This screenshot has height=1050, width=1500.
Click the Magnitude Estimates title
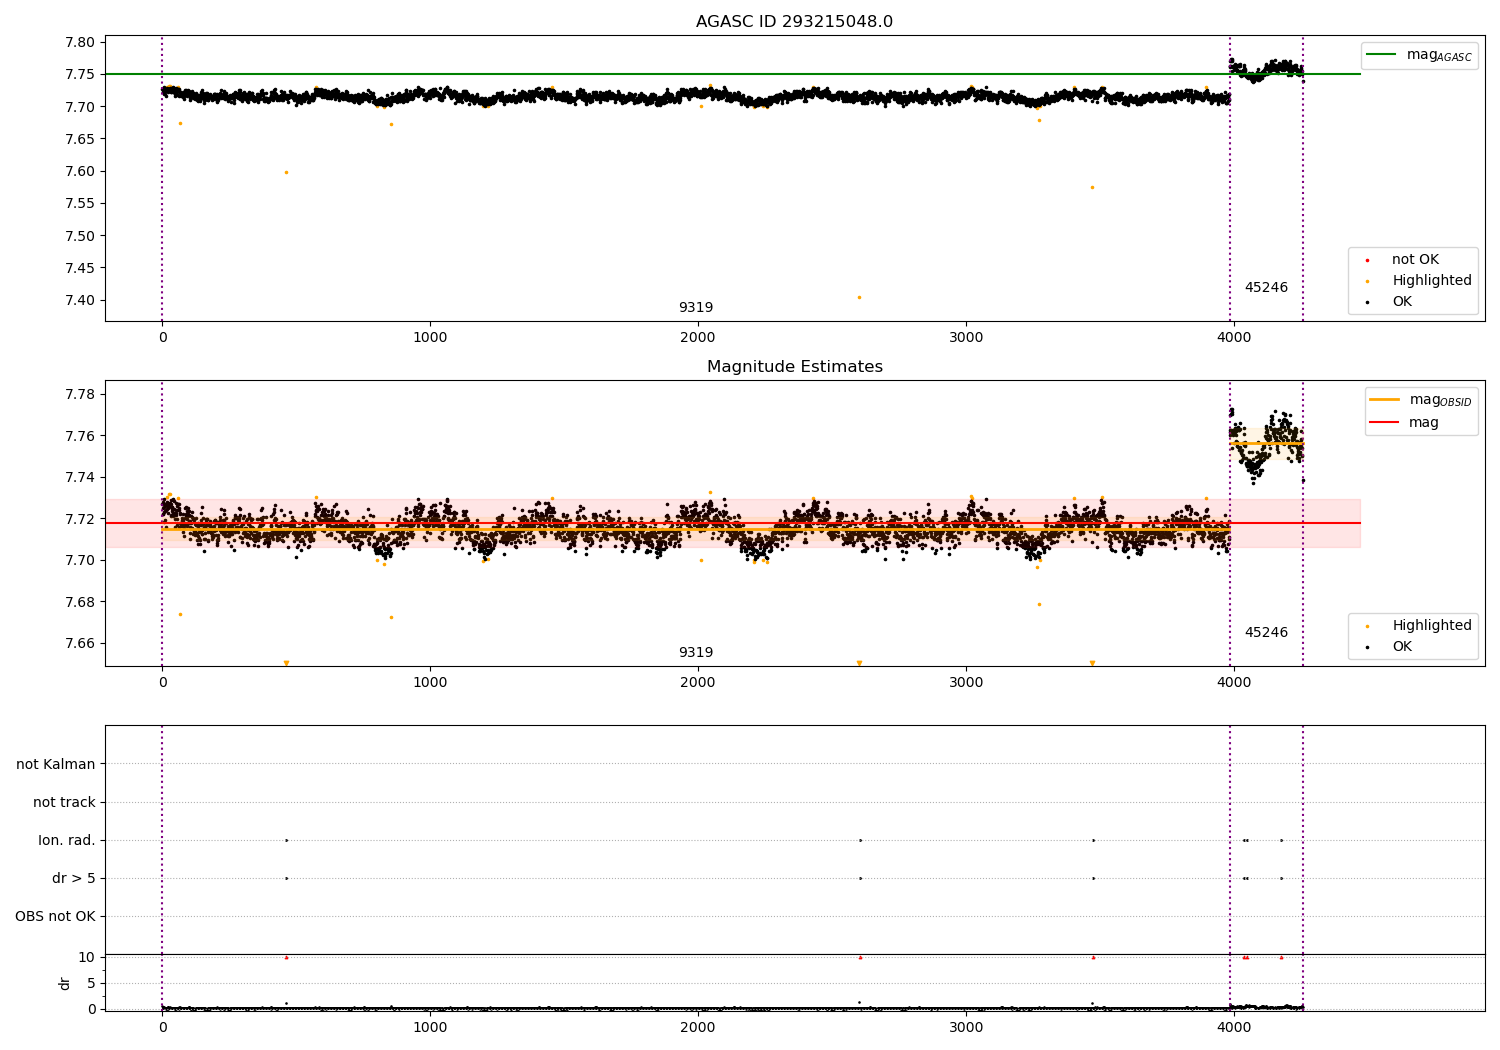pos(794,367)
